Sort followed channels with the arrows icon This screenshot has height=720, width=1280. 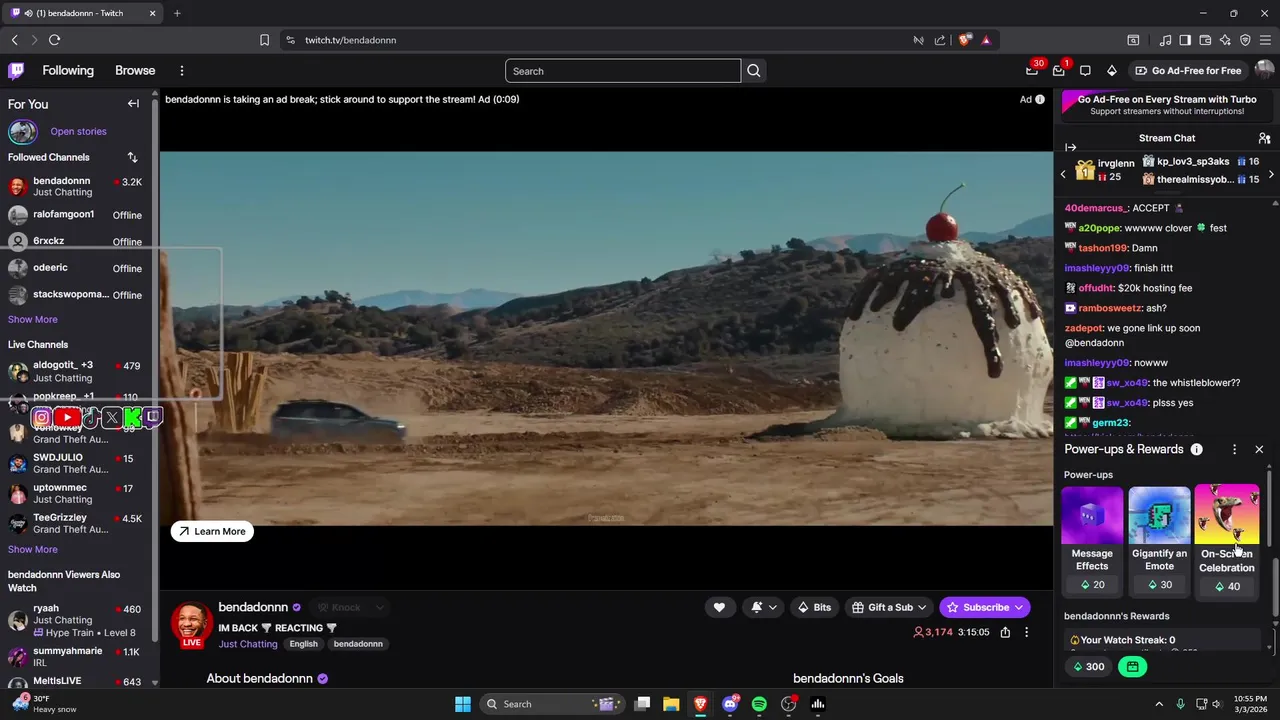pos(132,157)
